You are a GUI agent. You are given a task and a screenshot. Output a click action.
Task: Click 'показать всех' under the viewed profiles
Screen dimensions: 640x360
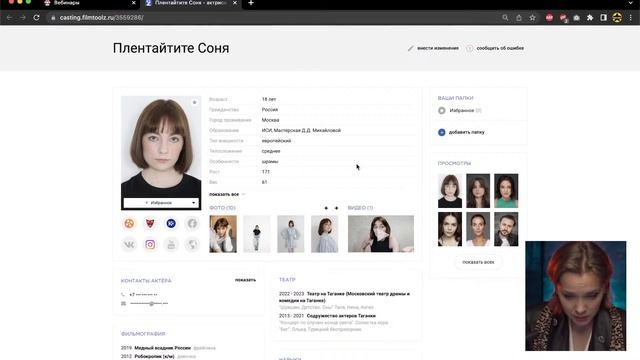point(478,262)
